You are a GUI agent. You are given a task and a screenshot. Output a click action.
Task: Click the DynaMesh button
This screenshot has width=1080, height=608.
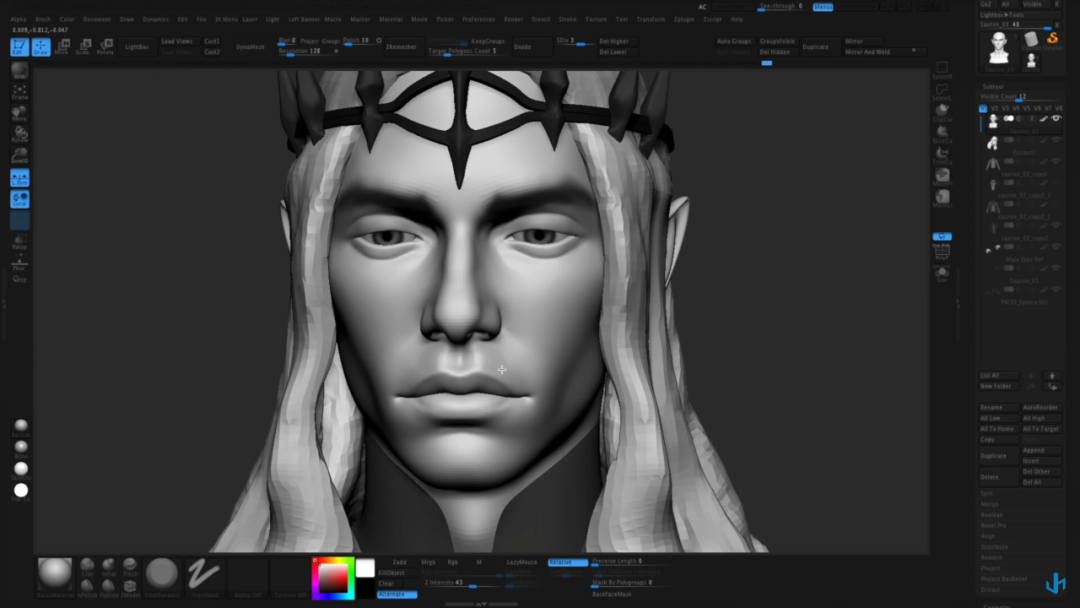(250, 47)
